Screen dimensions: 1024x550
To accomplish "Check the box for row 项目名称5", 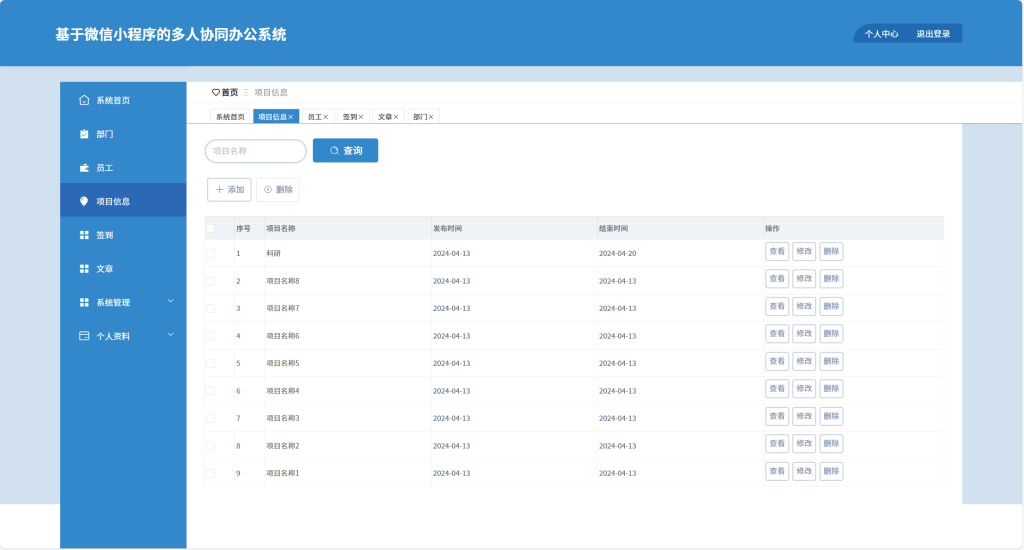I will coord(210,363).
